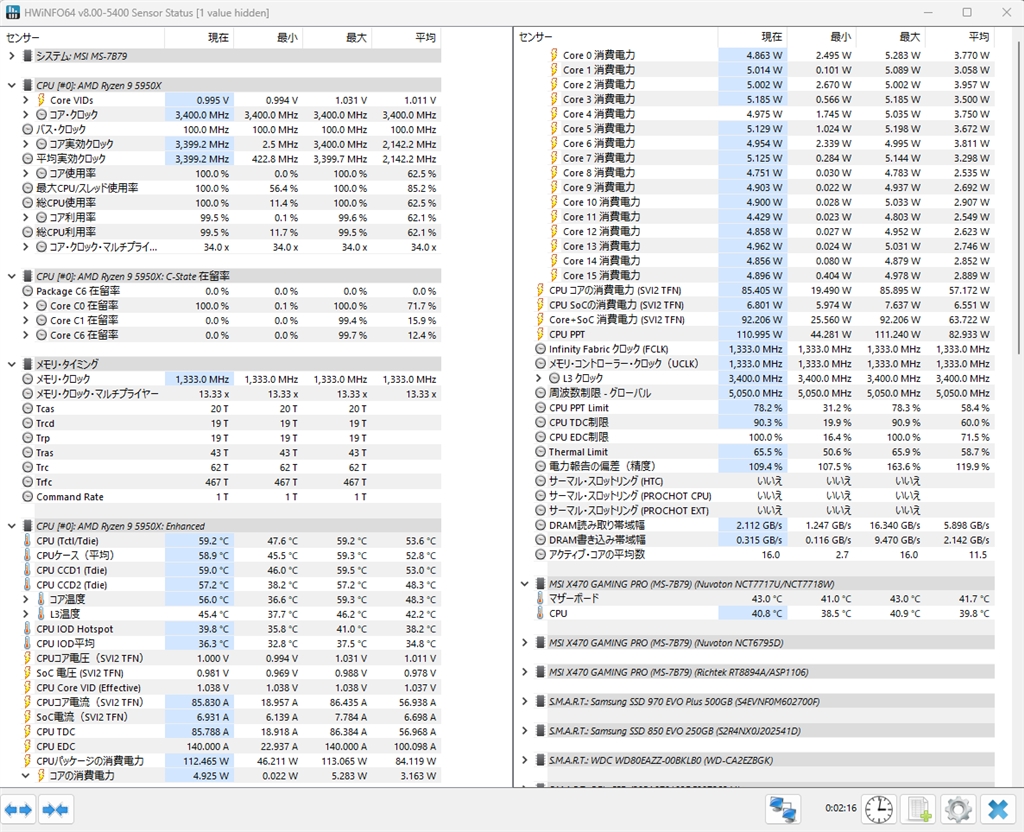This screenshot has width=1024, height=832.
Task: Click the clock reset timer icon
Action: coord(879,808)
